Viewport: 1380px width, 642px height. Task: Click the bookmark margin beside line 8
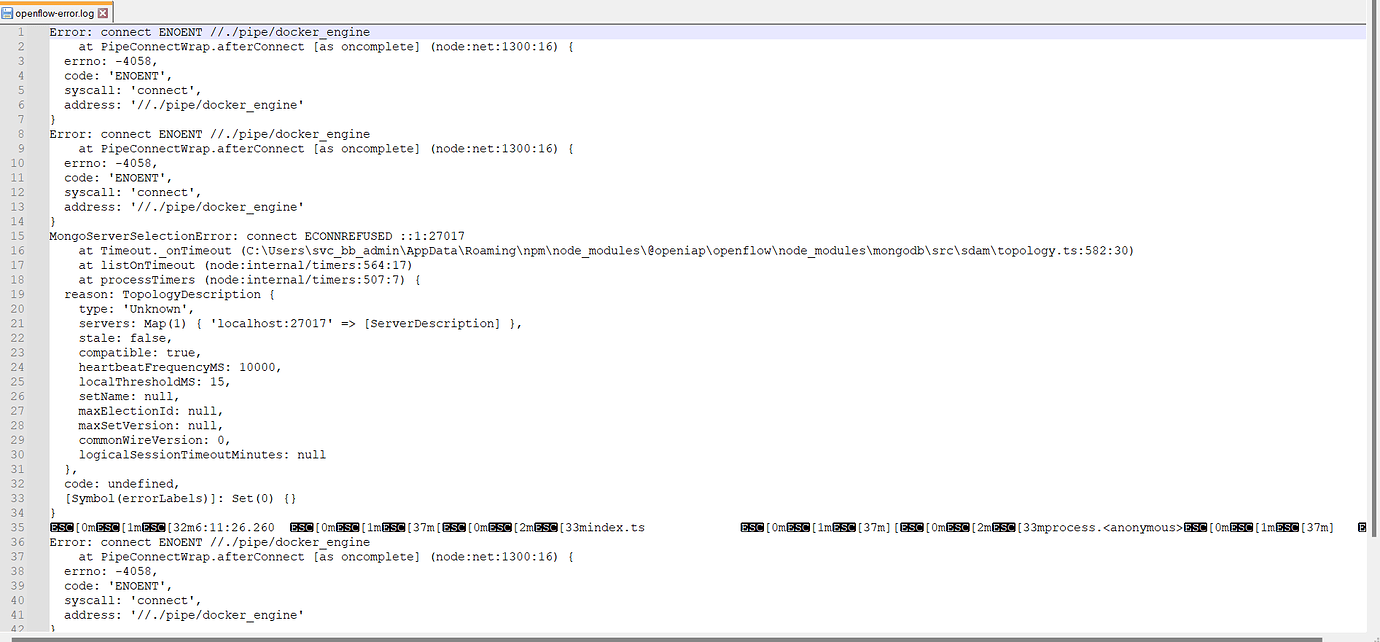coord(36,133)
